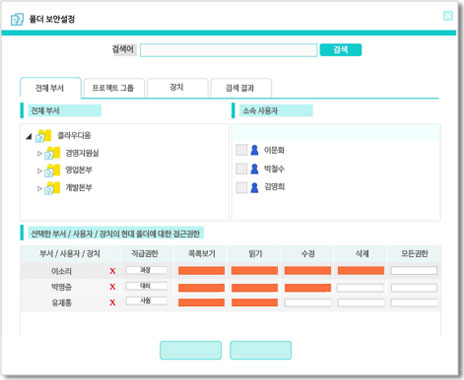Open the 사원 rank dropdown
Screen dimensions: 464x380
(x=146, y=301)
